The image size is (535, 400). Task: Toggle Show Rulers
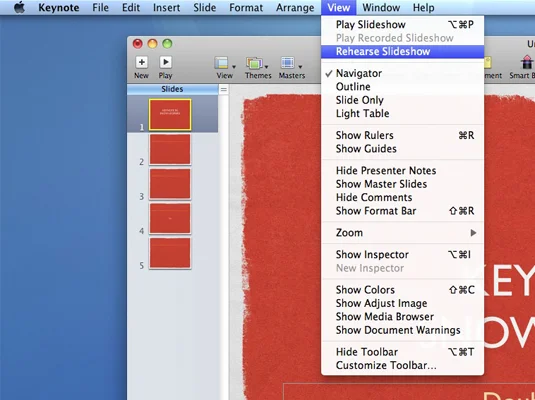pos(403,135)
